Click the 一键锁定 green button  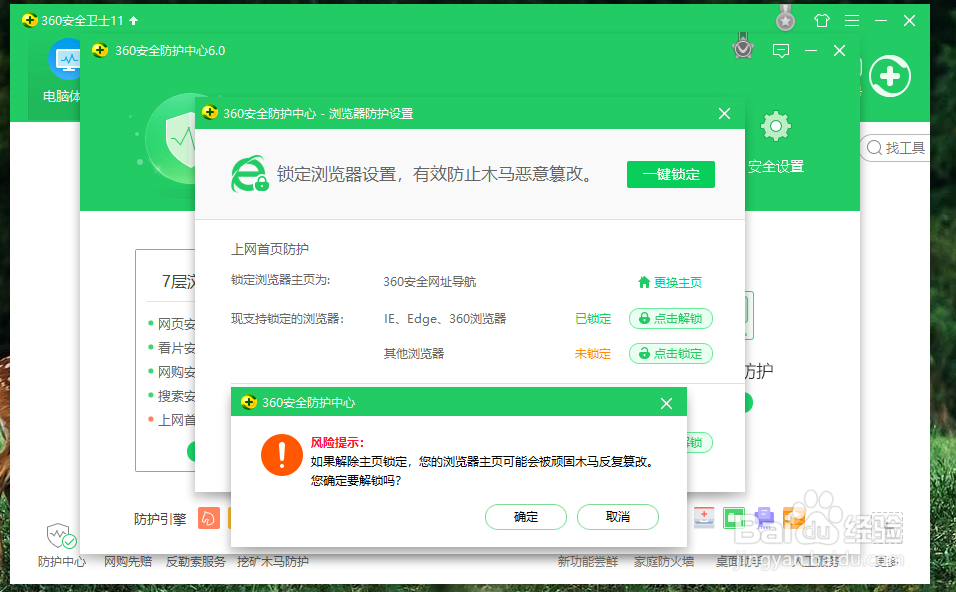tap(671, 174)
